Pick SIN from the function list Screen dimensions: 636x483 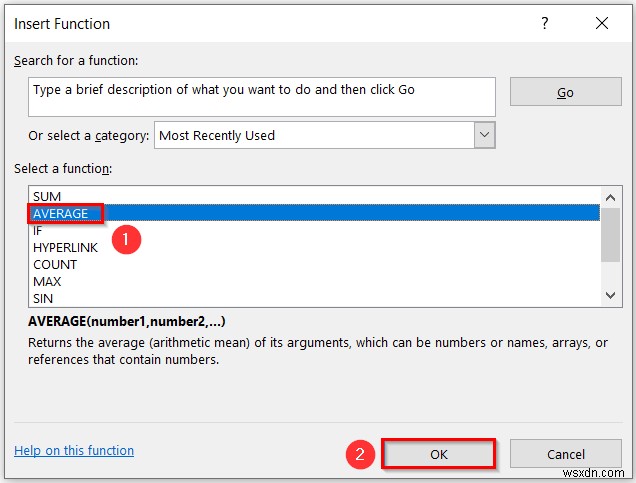[x=43, y=298]
